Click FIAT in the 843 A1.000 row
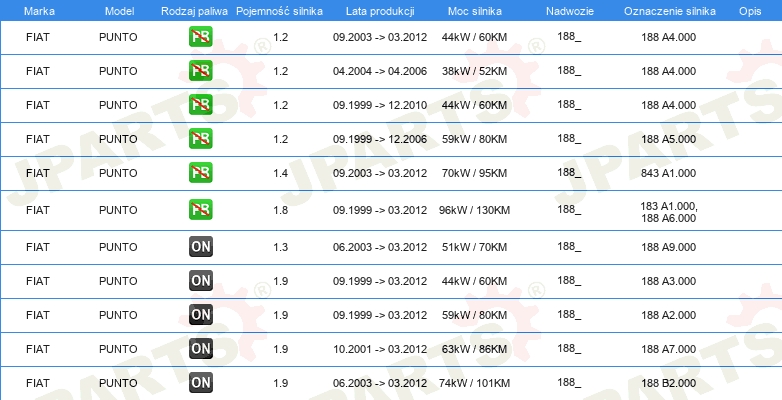782x400 pixels. [38, 173]
